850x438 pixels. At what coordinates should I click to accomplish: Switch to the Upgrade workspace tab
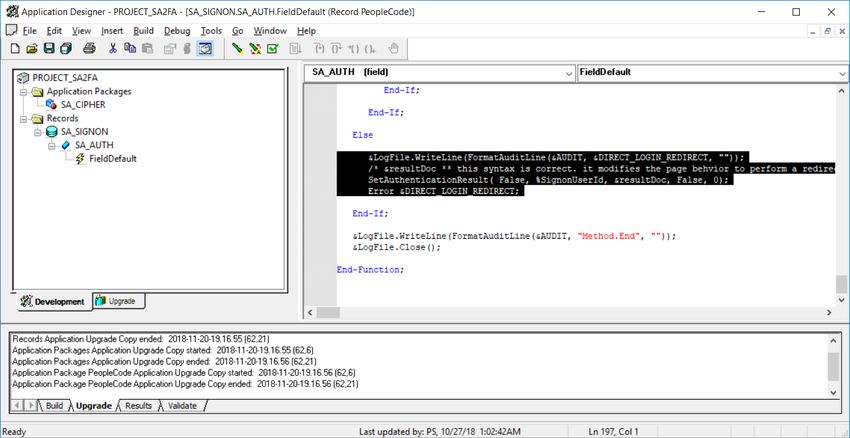[x=117, y=301]
